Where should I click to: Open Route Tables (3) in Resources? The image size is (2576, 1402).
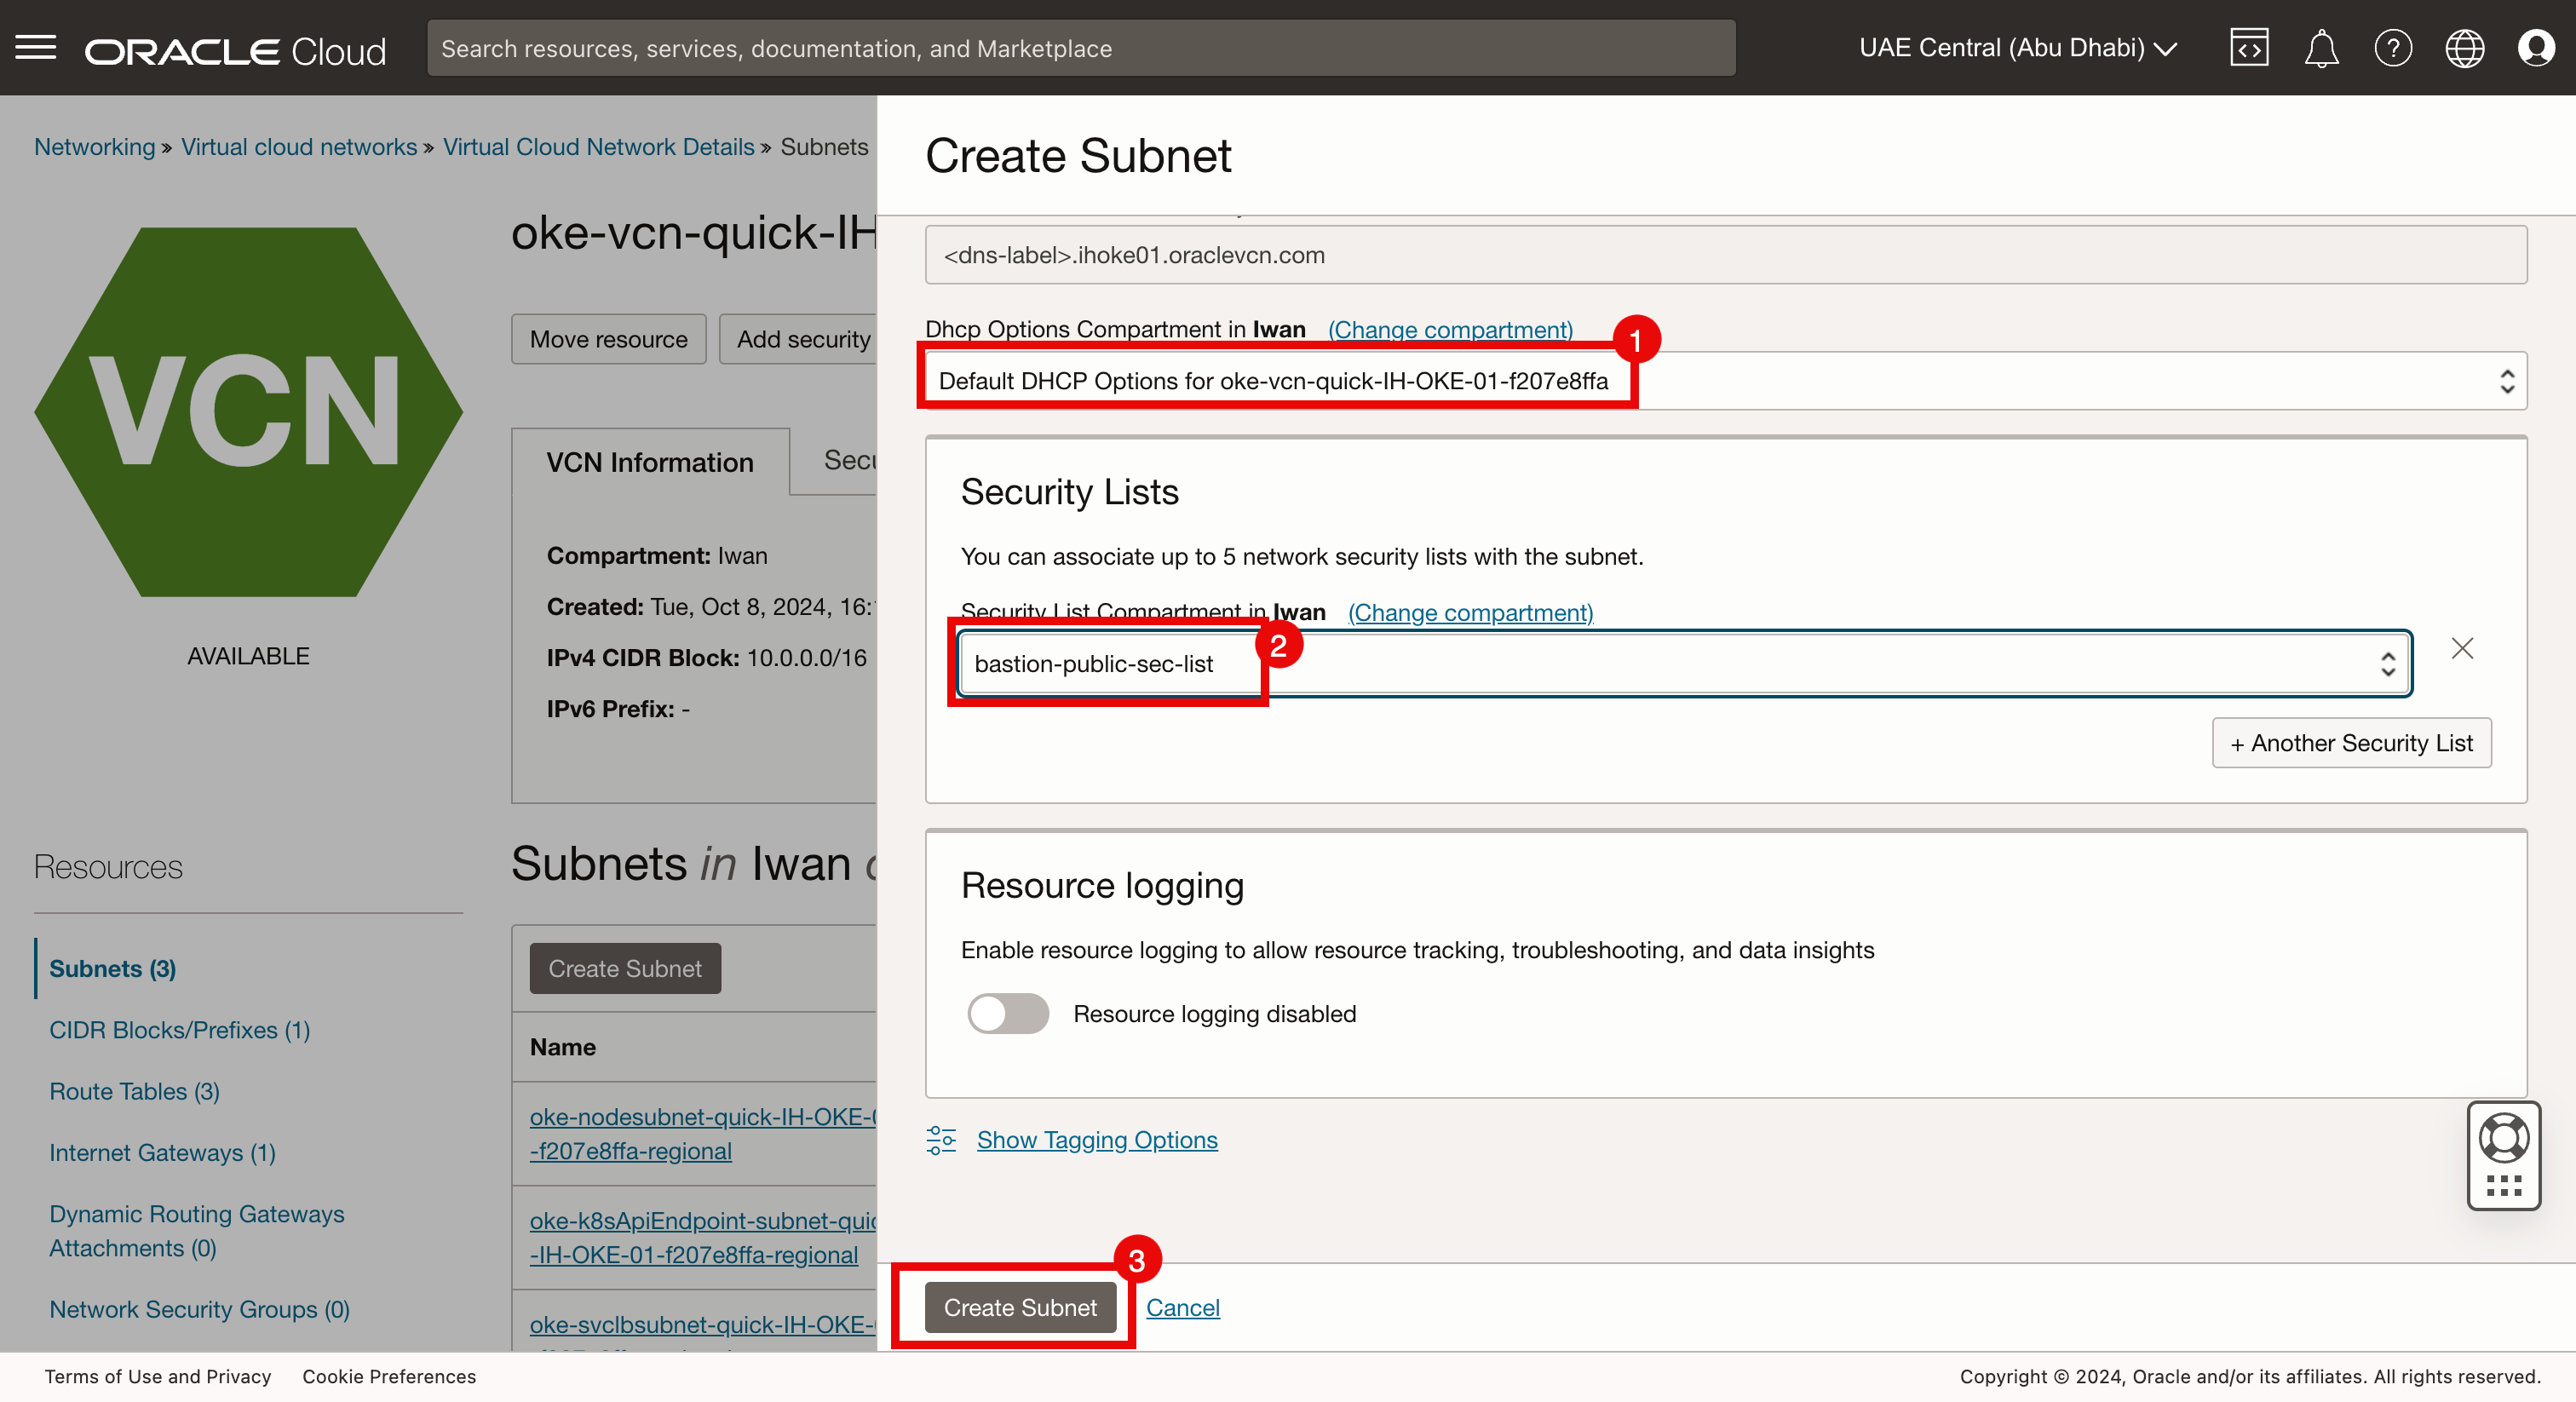[x=134, y=1091]
